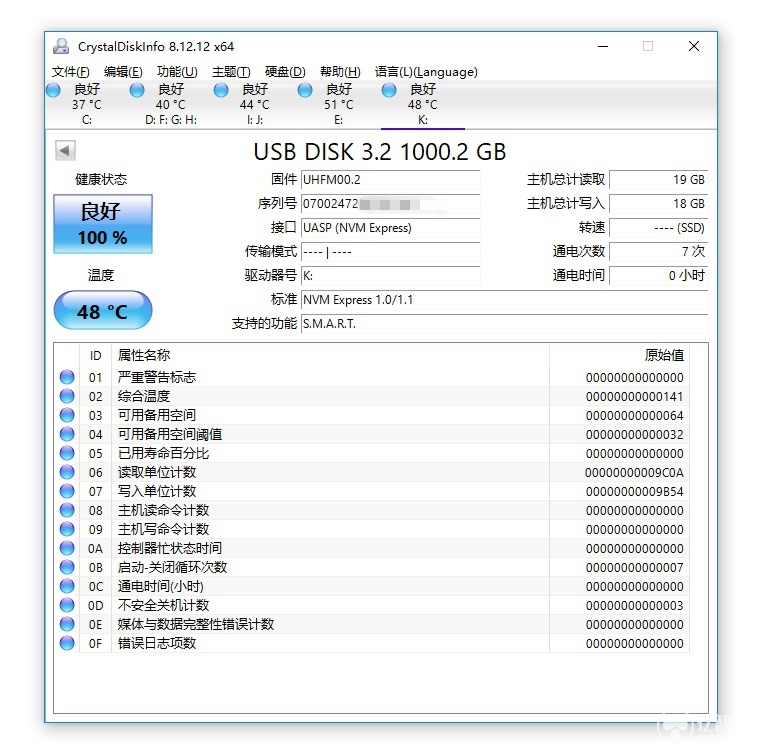Click status orb of attribute 04 可用备用空间阈值
784x755 pixels.
(x=67, y=434)
